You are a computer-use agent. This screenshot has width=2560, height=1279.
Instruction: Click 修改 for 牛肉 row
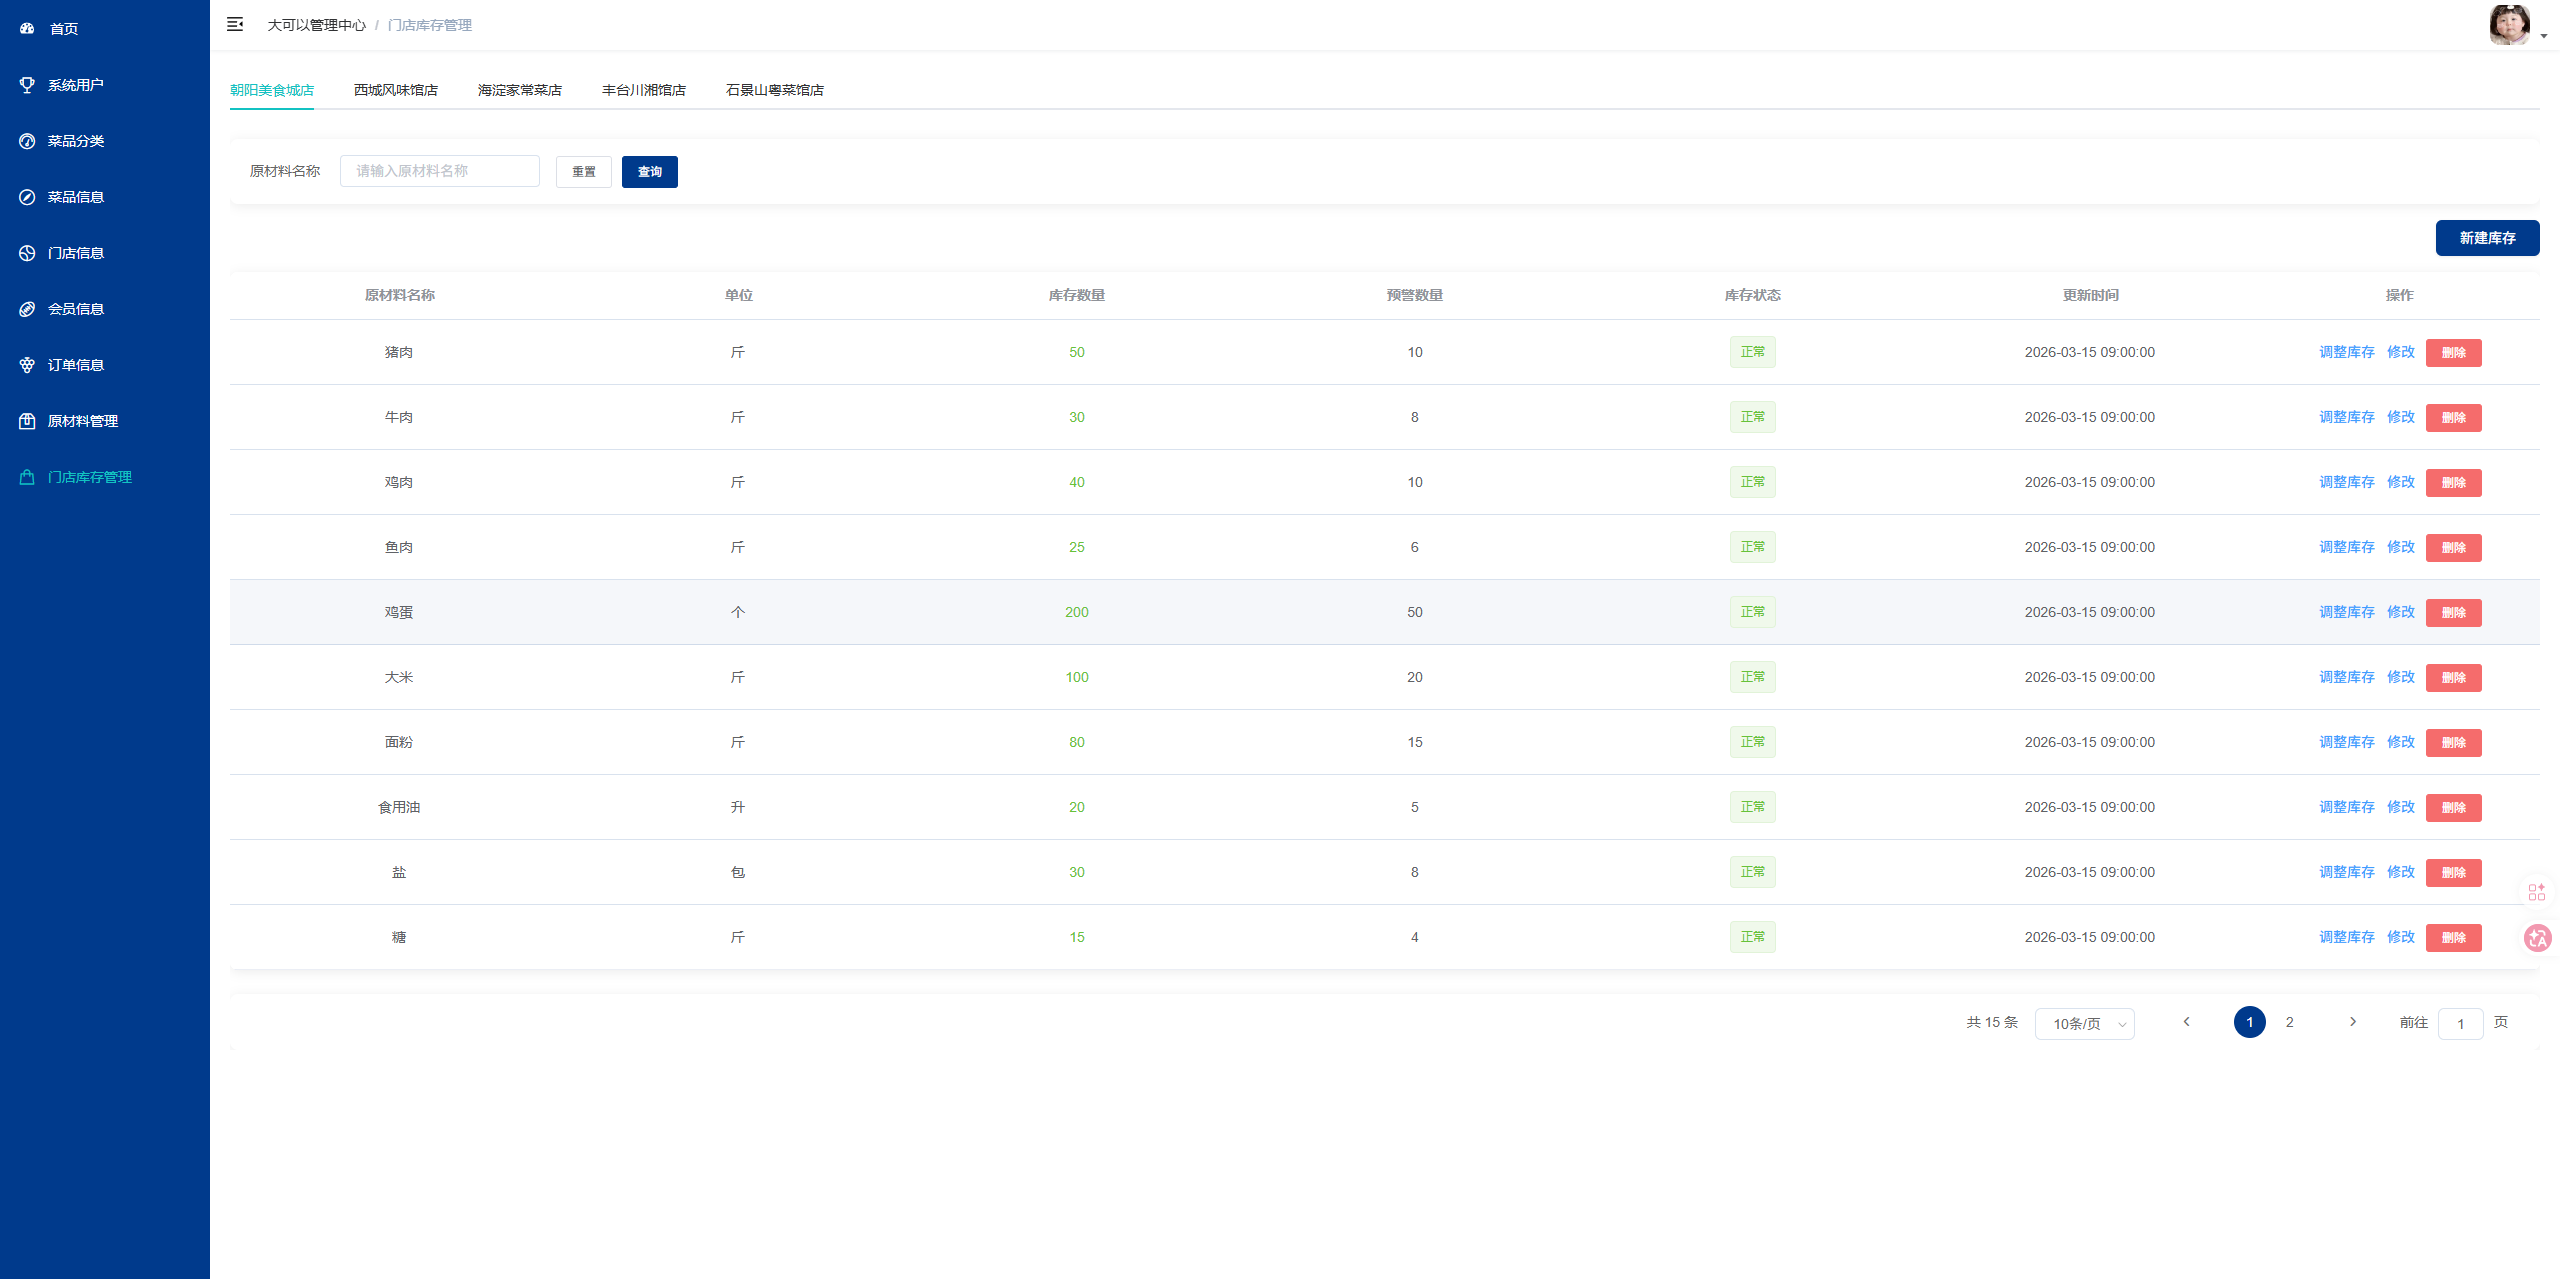pos(2400,417)
